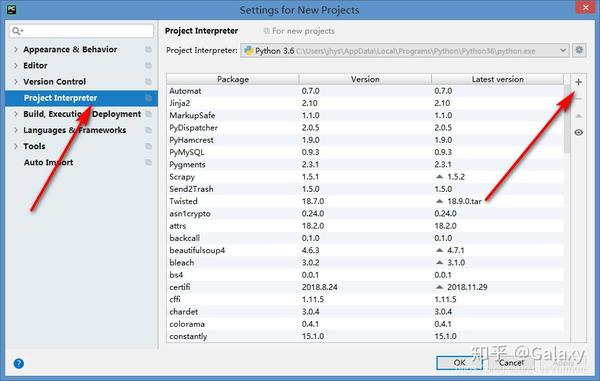Click the upgrade package arrow icon

[x=579, y=116]
